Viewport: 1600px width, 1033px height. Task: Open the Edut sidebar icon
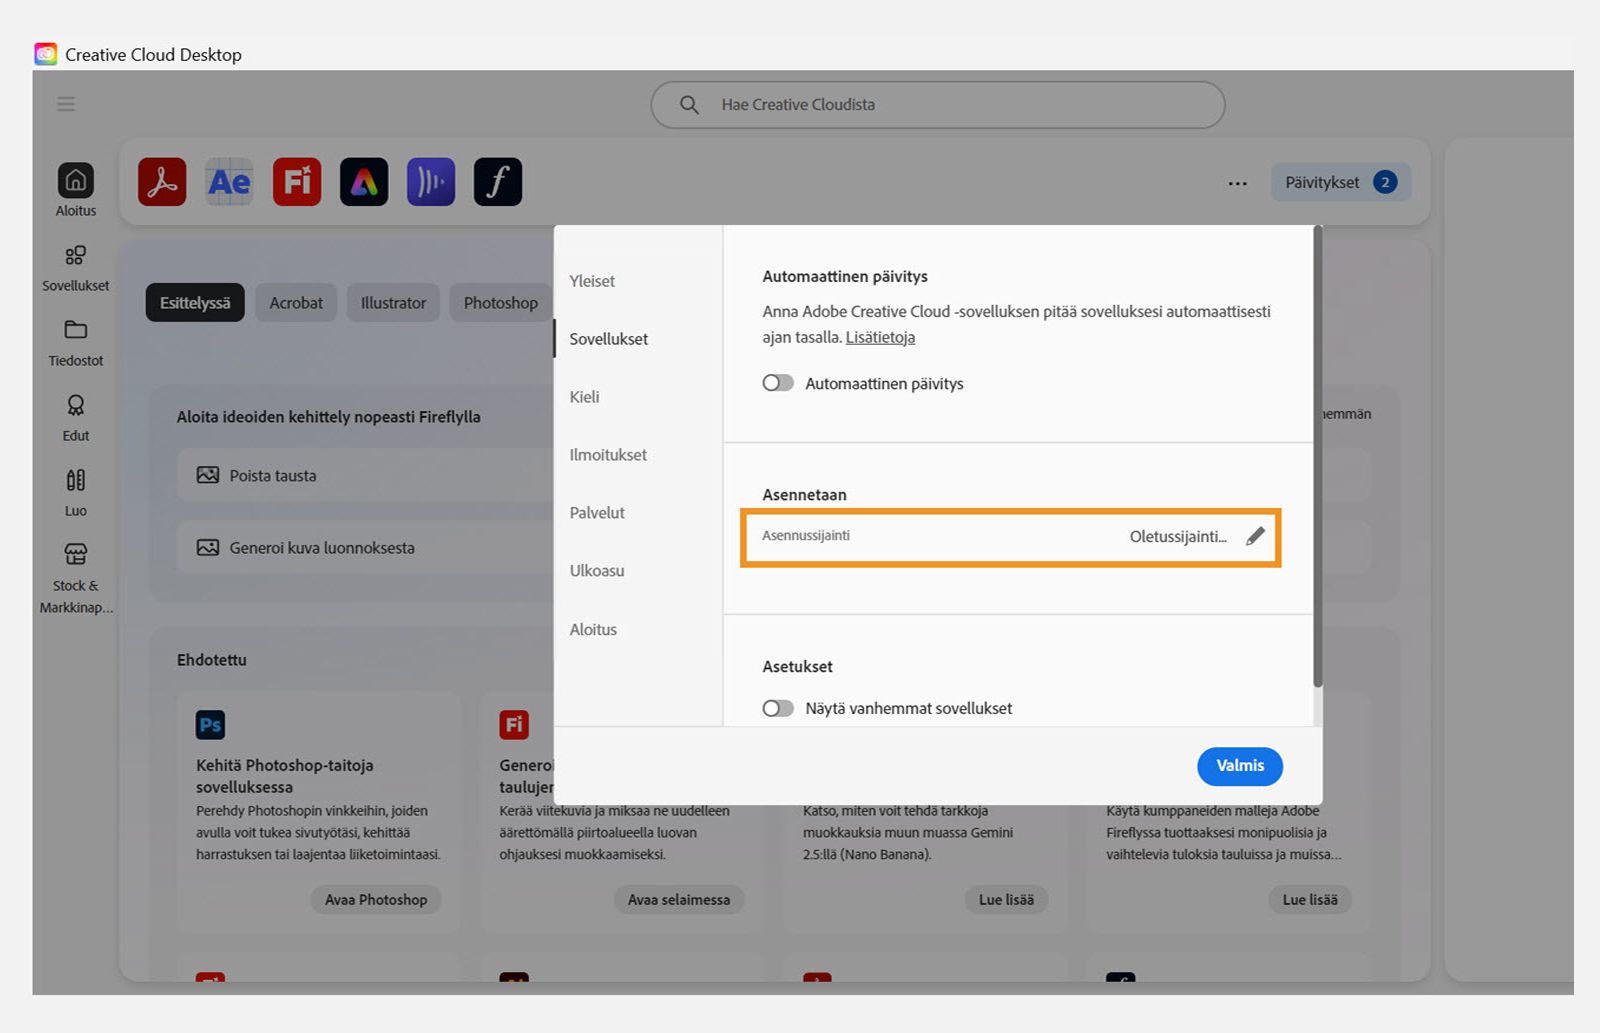(x=75, y=405)
